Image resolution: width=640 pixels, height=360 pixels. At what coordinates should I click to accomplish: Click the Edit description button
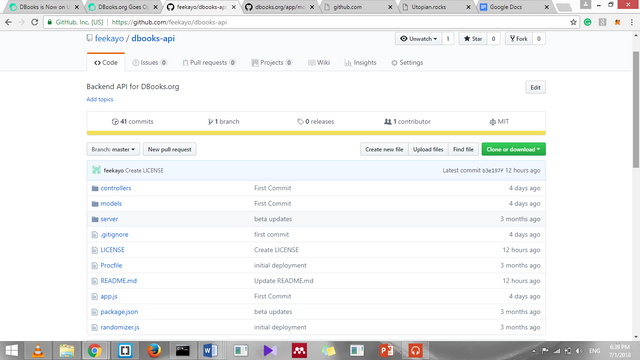tap(535, 87)
